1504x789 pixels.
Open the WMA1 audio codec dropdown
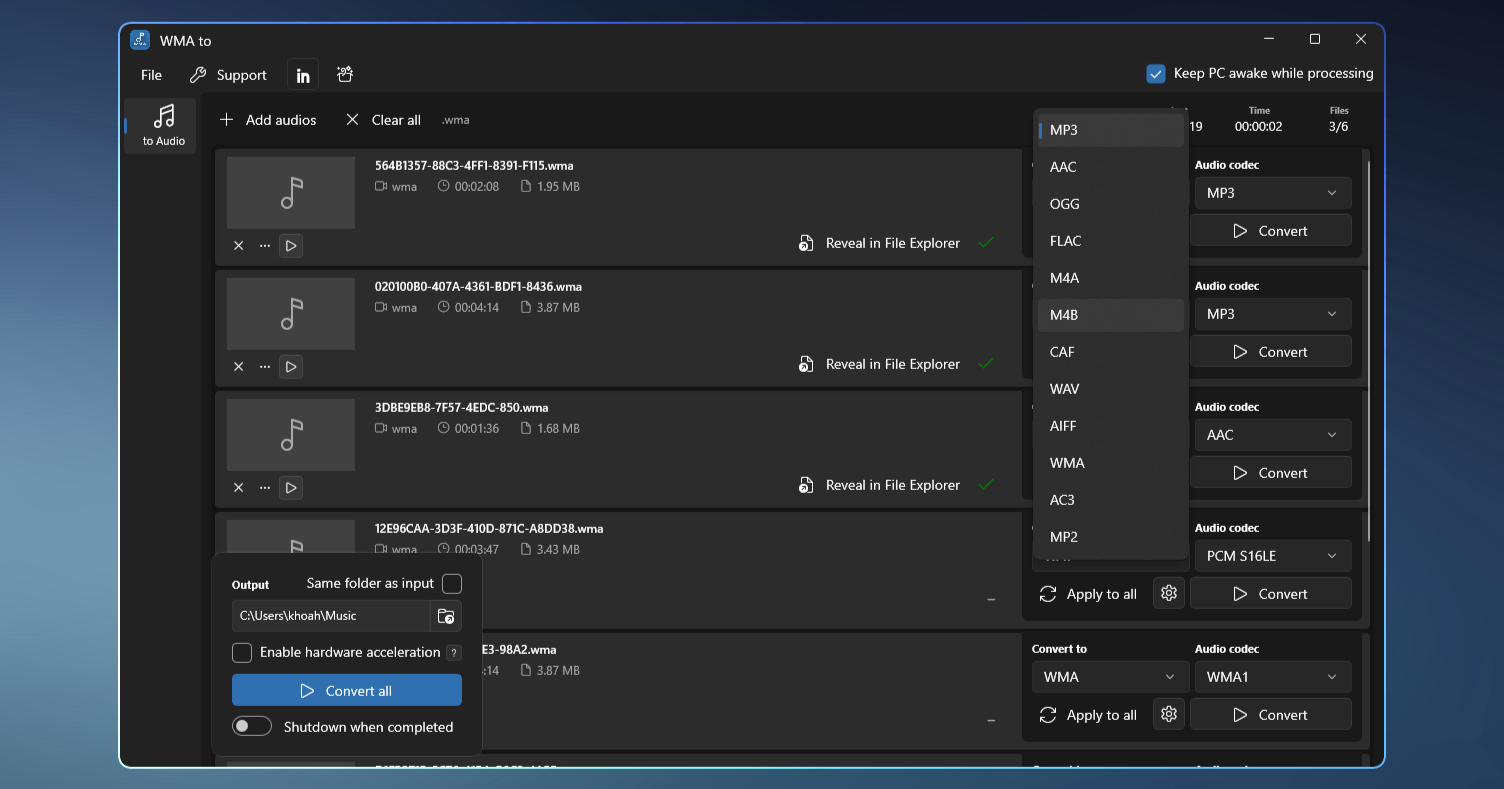1272,677
